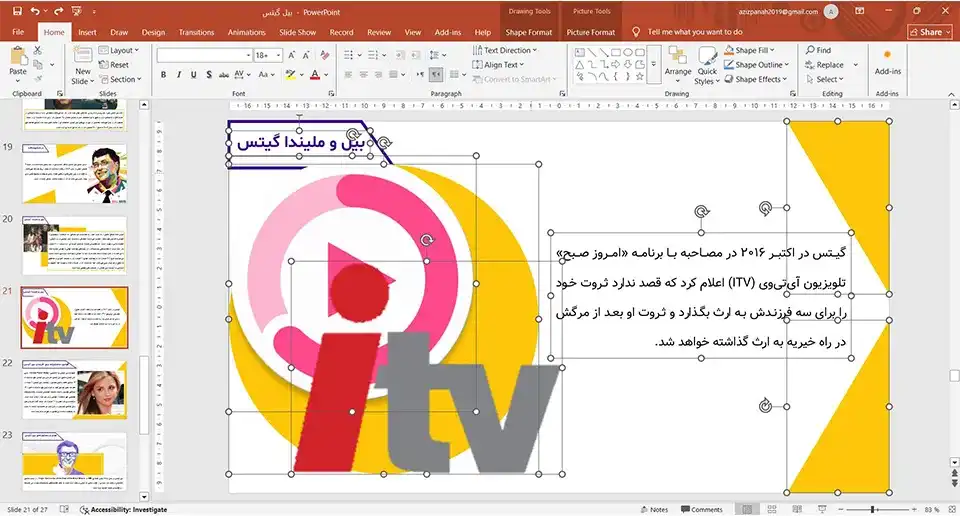Insert a star from the shapes gallery
The height and width of the screenshot is (516, 960).
[x=639, y=77]
